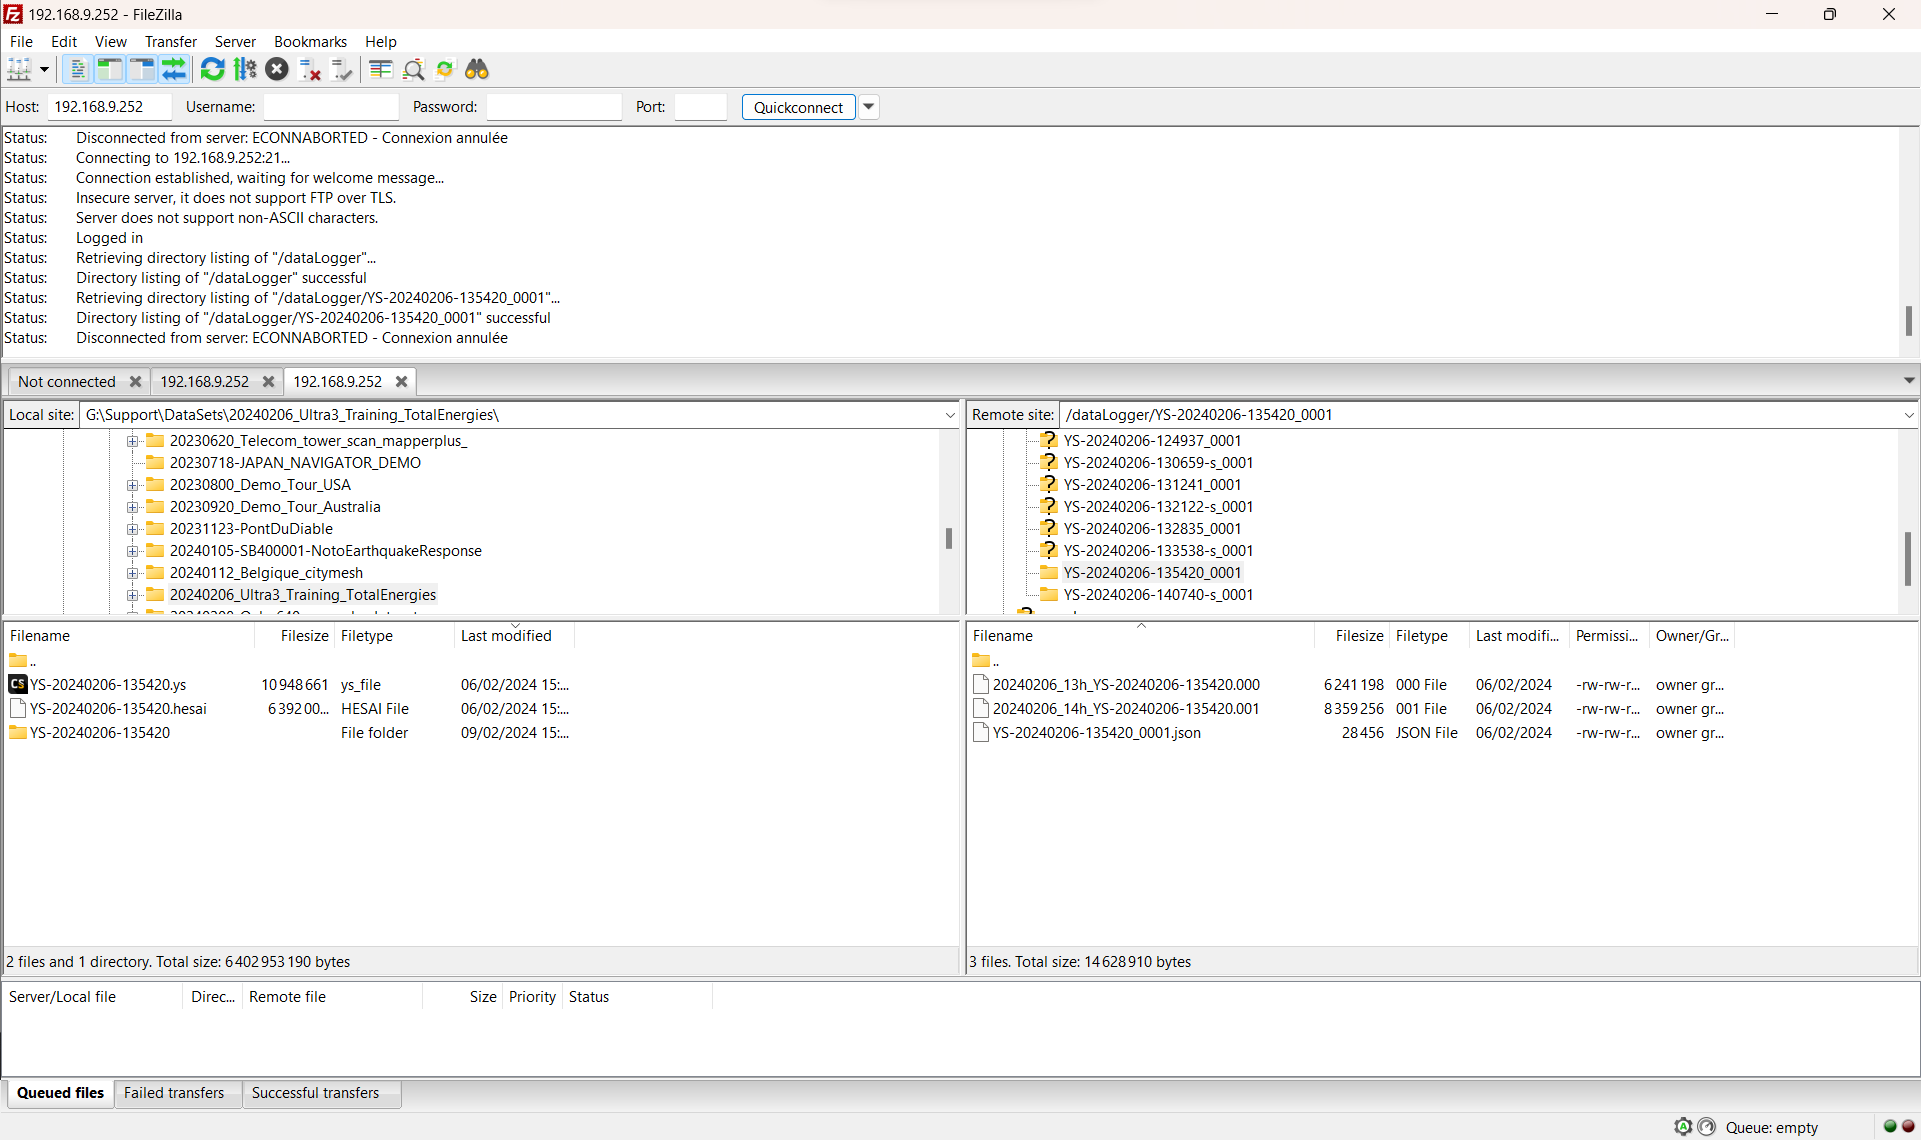
Task: Search for files with Find files
Action: 477,69
